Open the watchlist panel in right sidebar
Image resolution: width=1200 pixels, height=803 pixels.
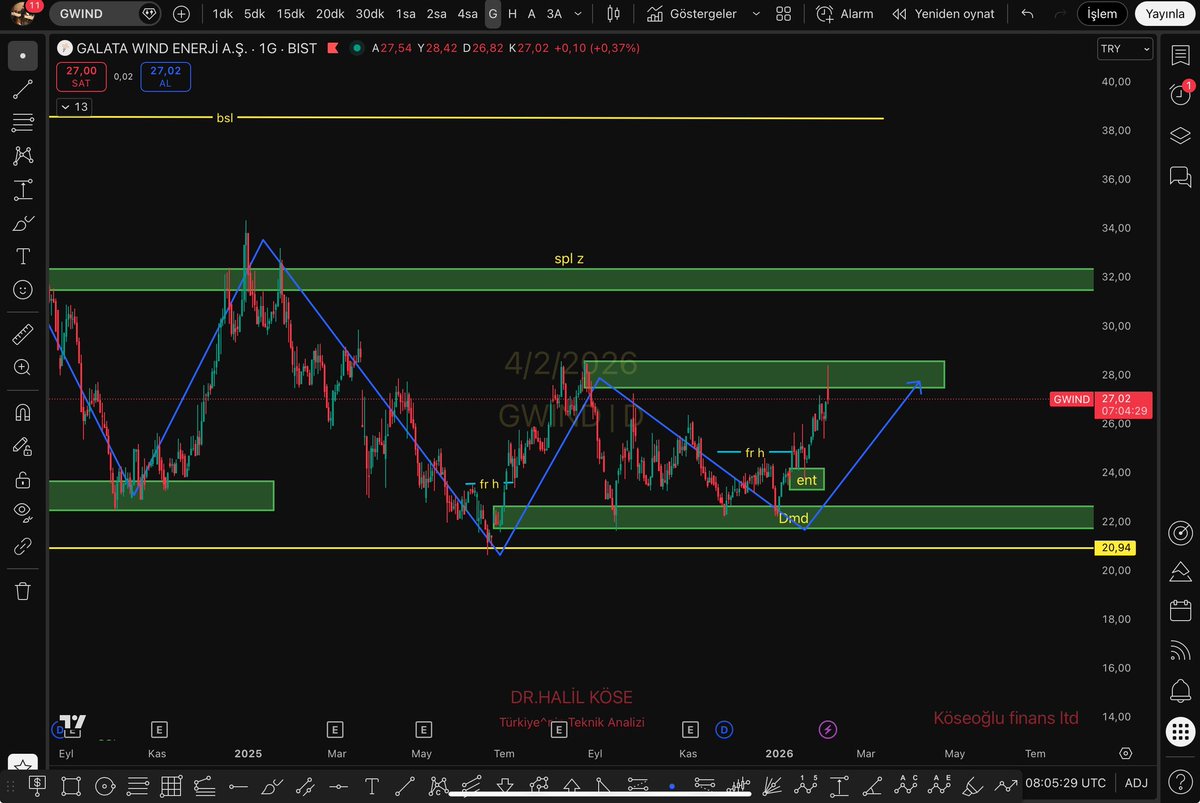(x=1180, y=56)
